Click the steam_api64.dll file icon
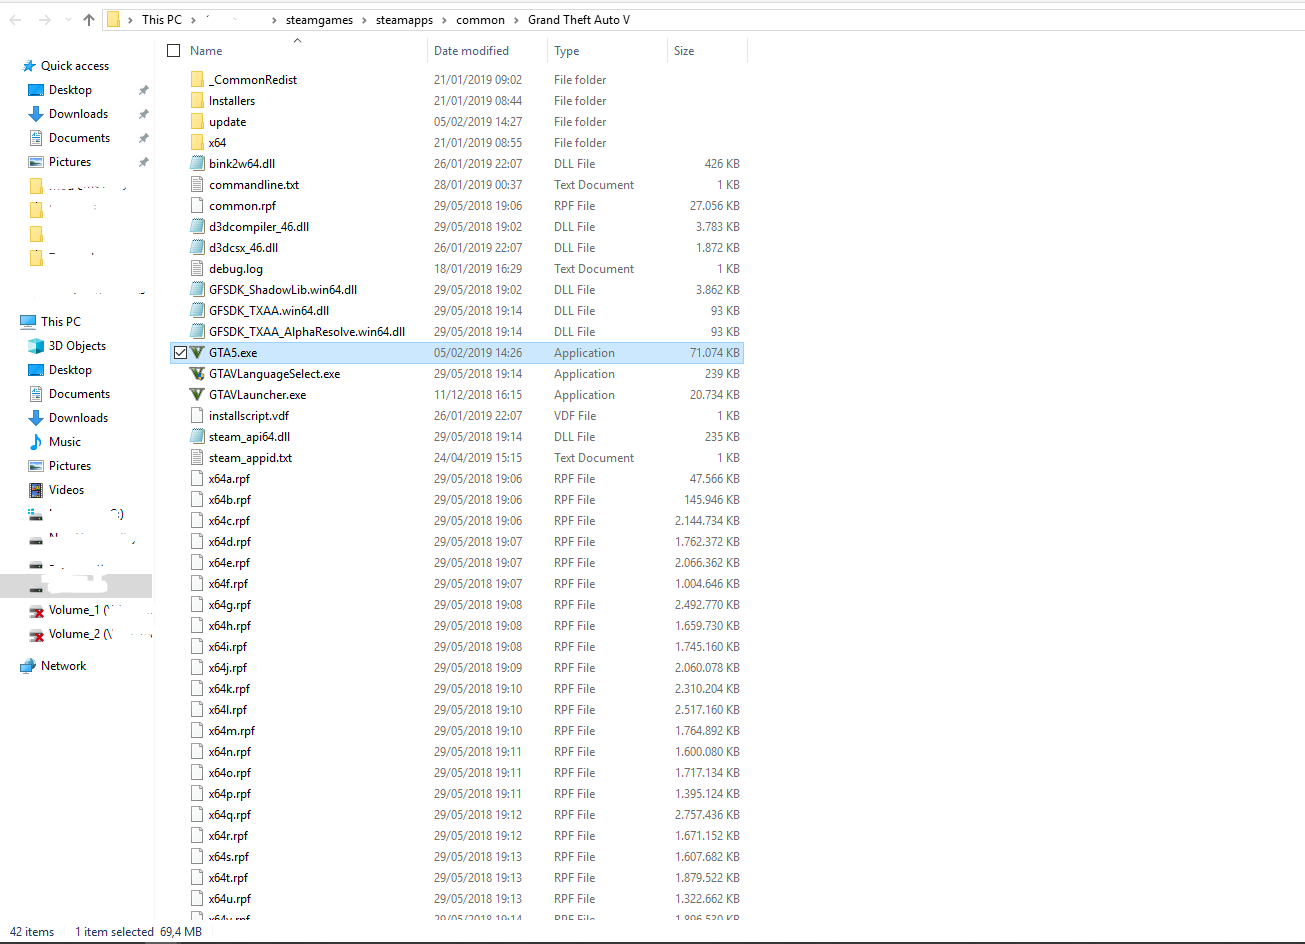This screenshot has width=1305, height=944. click(x=197, y=437)
